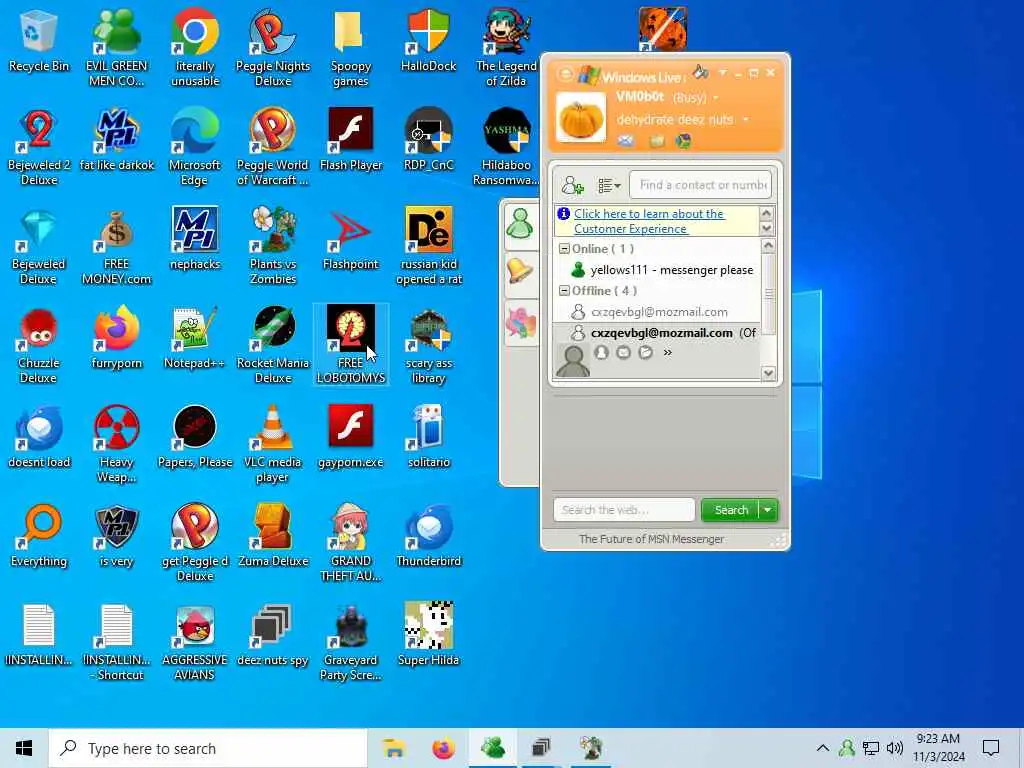Image resolution: width=1024 pixels, height=768 pixels.
Task: Click down arrow of contact list scrollbar
Action: click(769, 374)
